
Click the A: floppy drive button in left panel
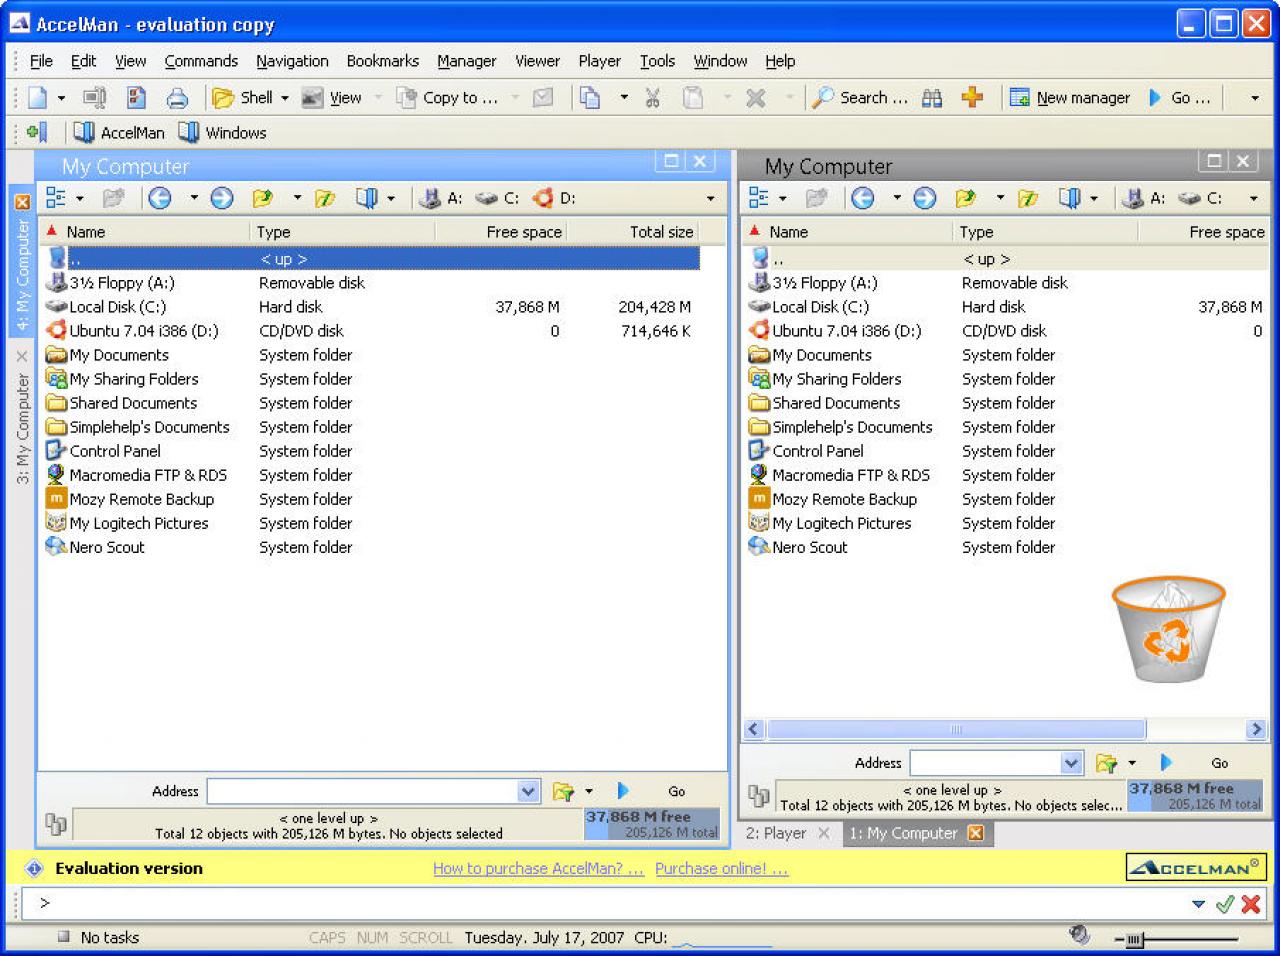pyautogui.click(x=441, y=198)
